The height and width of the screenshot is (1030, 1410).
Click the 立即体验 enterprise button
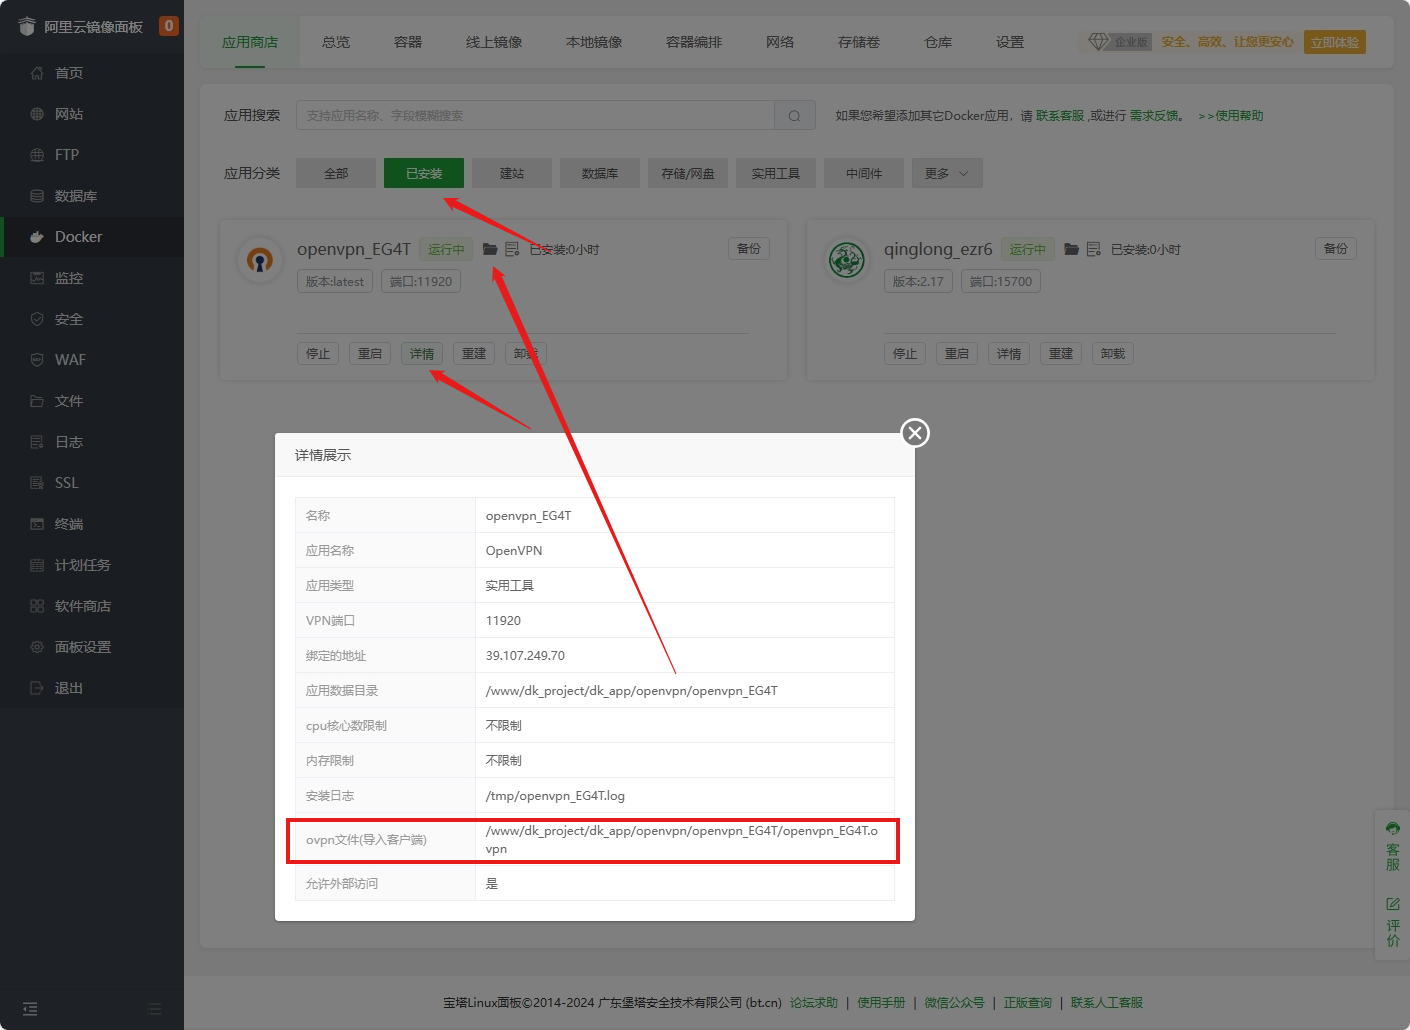(1334, 42)
